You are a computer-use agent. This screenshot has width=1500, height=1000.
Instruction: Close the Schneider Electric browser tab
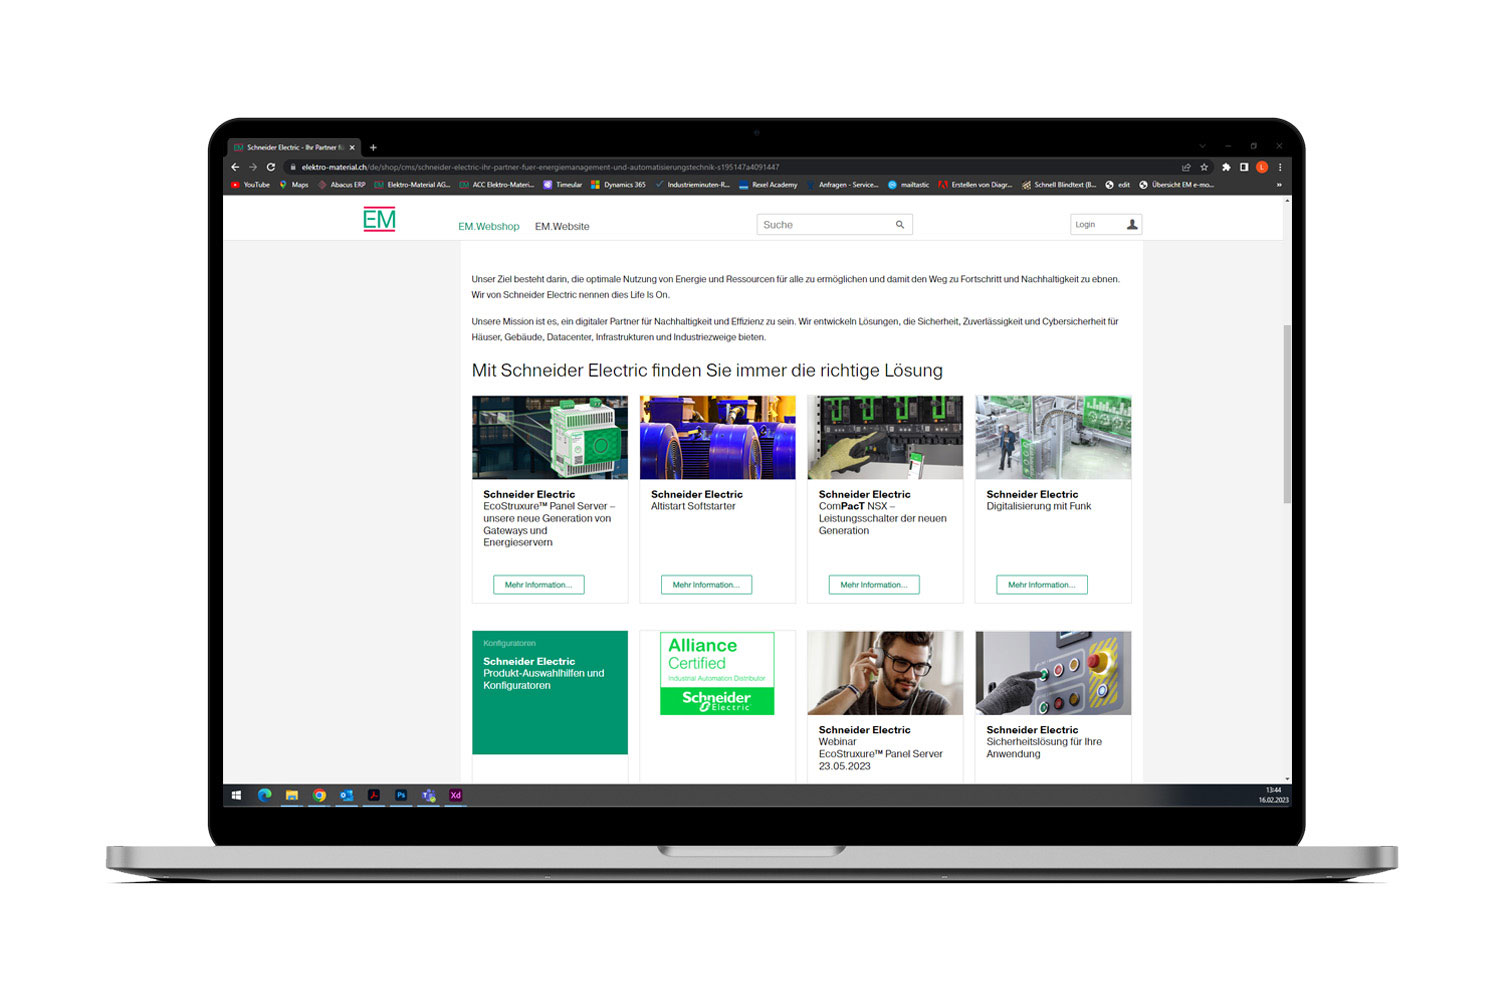(x=352, y=147)
